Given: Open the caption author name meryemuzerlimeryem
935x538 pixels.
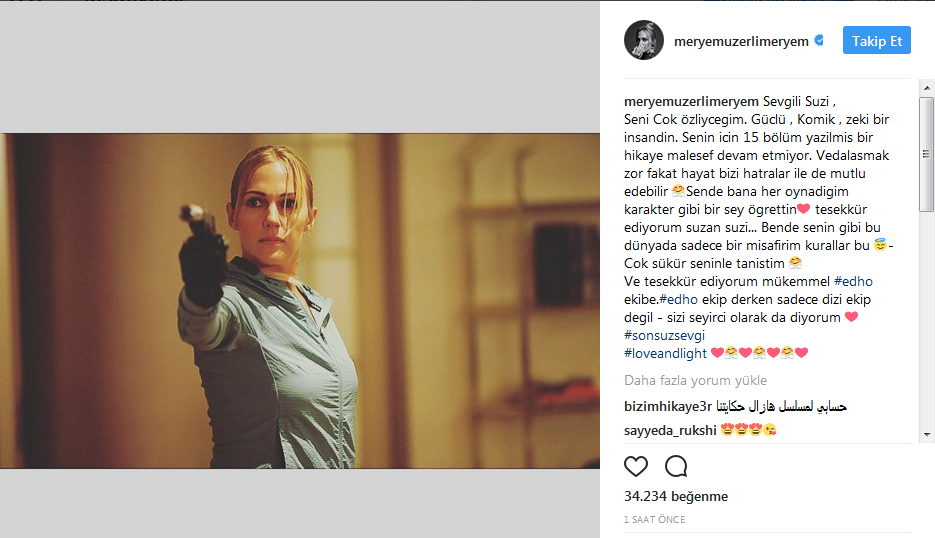Looking at the screenshot, I should coord(691,101).
